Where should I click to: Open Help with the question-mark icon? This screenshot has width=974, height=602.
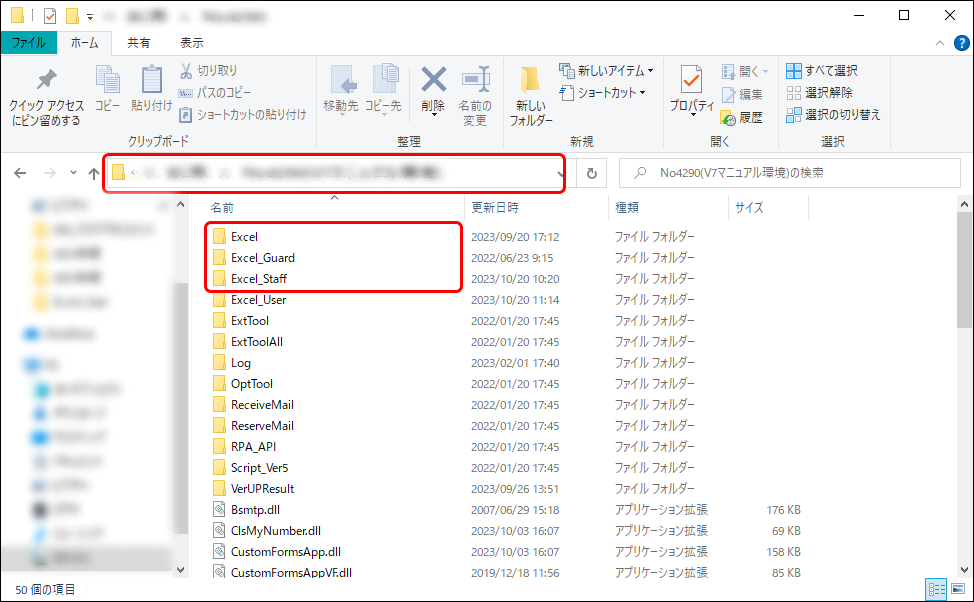(962, 43)
